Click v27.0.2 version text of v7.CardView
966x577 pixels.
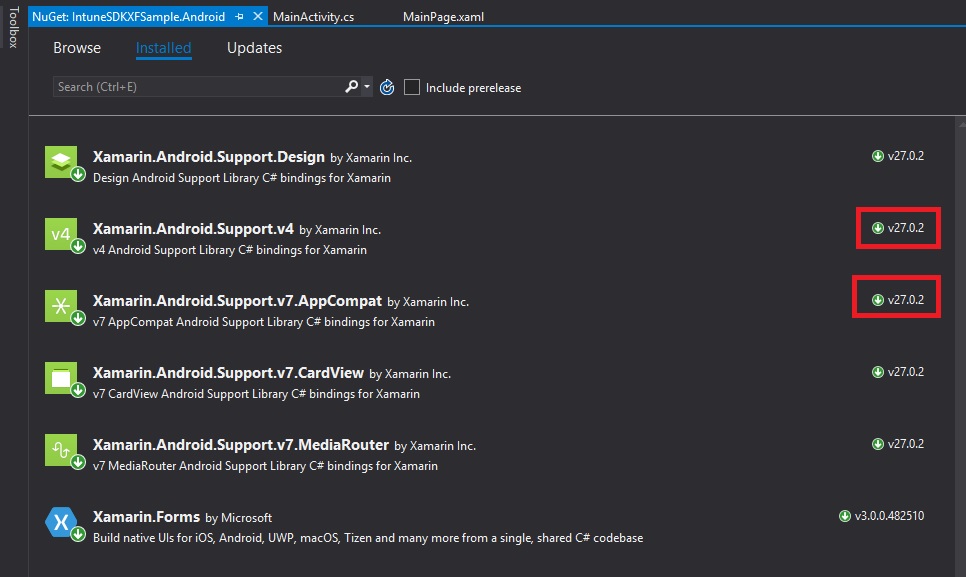click(x=906, y=372)
